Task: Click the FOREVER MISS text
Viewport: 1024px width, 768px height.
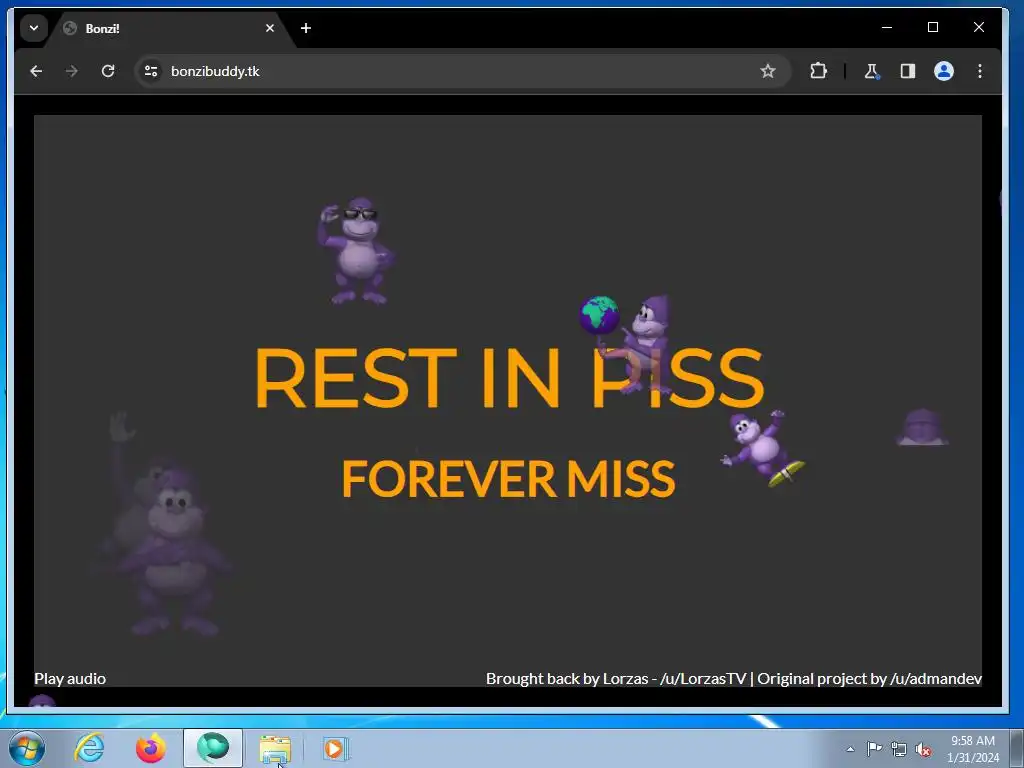Action: pos(508,479)
